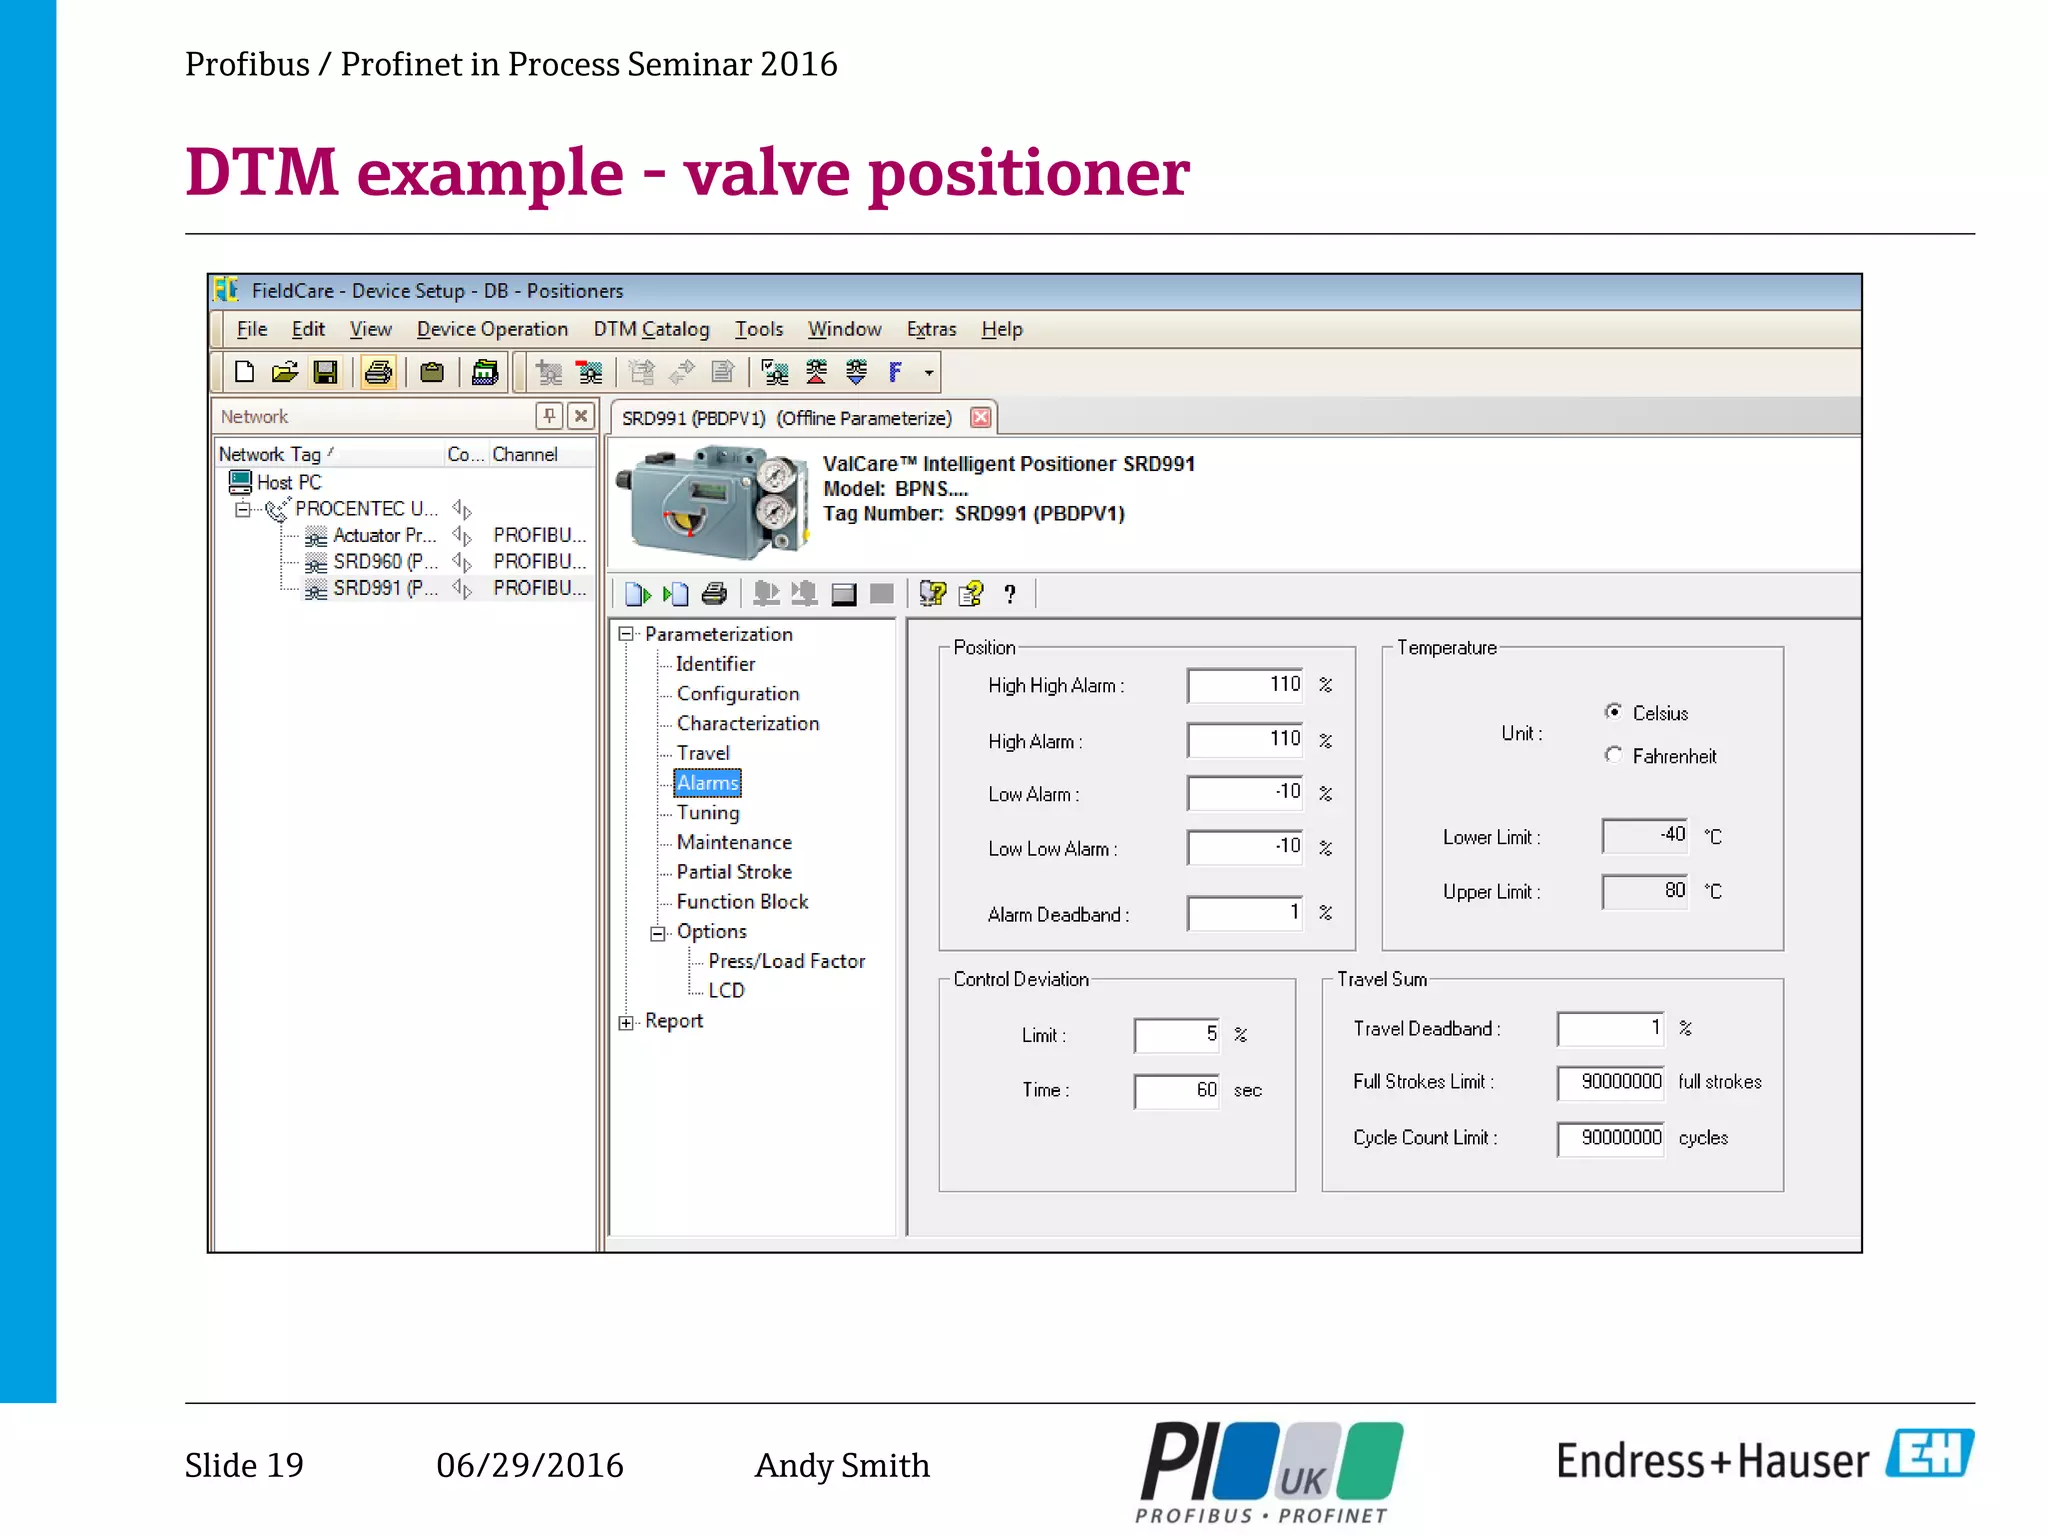Click the greyed device list toolbar icon
This screenshot has height=1536, width=2048.
pyautogui.click(x=642, y=372)
